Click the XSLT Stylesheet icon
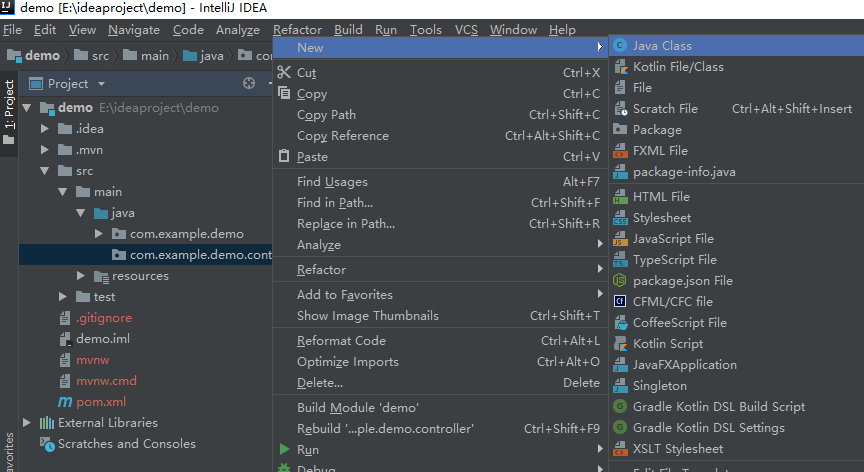This screenshot has width=864, height=472. coord(620,448)
